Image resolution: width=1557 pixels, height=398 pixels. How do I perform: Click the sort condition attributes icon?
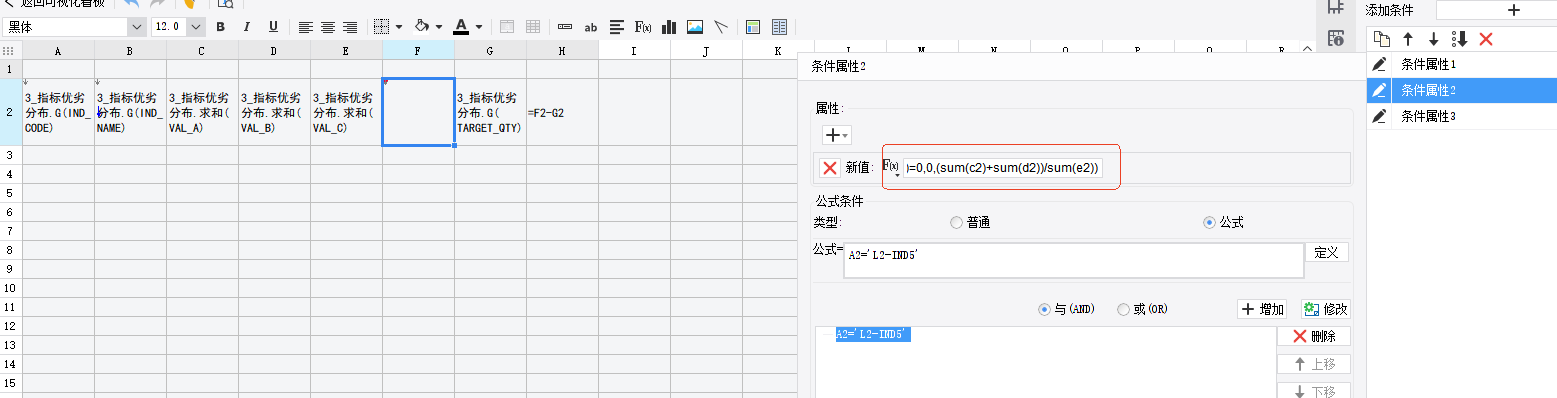coord(1459,38)
